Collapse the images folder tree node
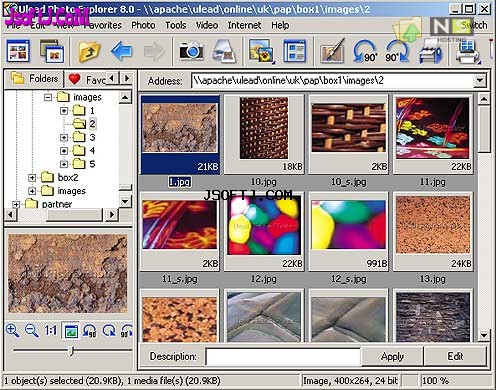The width and height of the screenshot is (496, 390). tap(48, 97)
